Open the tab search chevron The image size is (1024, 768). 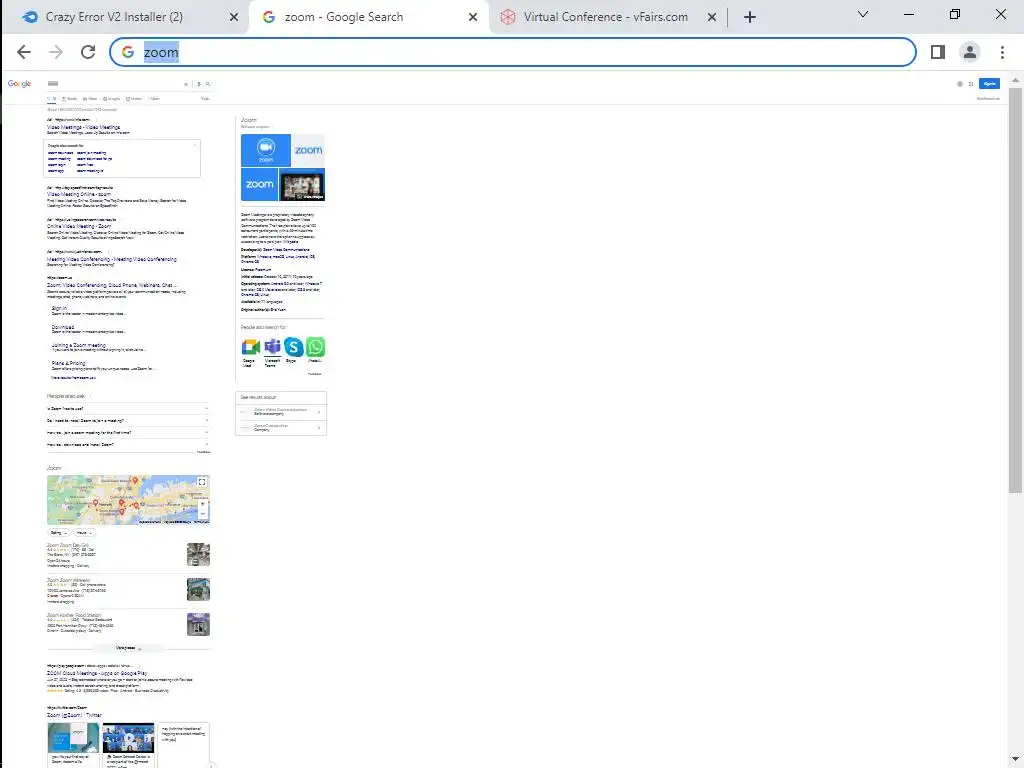click(x=863, y=14)
